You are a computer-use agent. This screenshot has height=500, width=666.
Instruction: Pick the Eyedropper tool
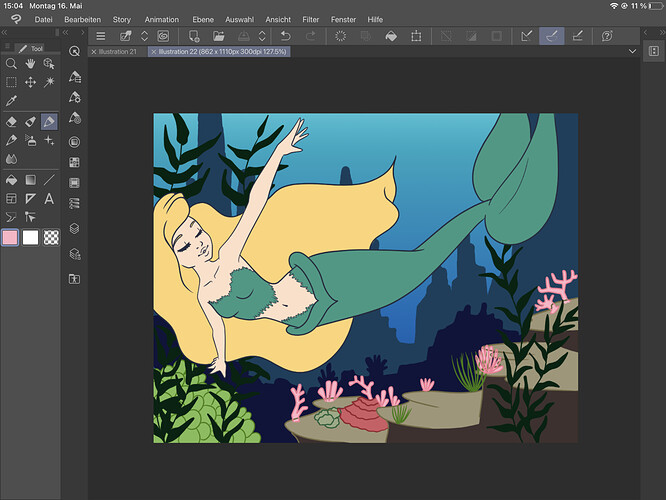pyautogui.click(x=11, y=101)
